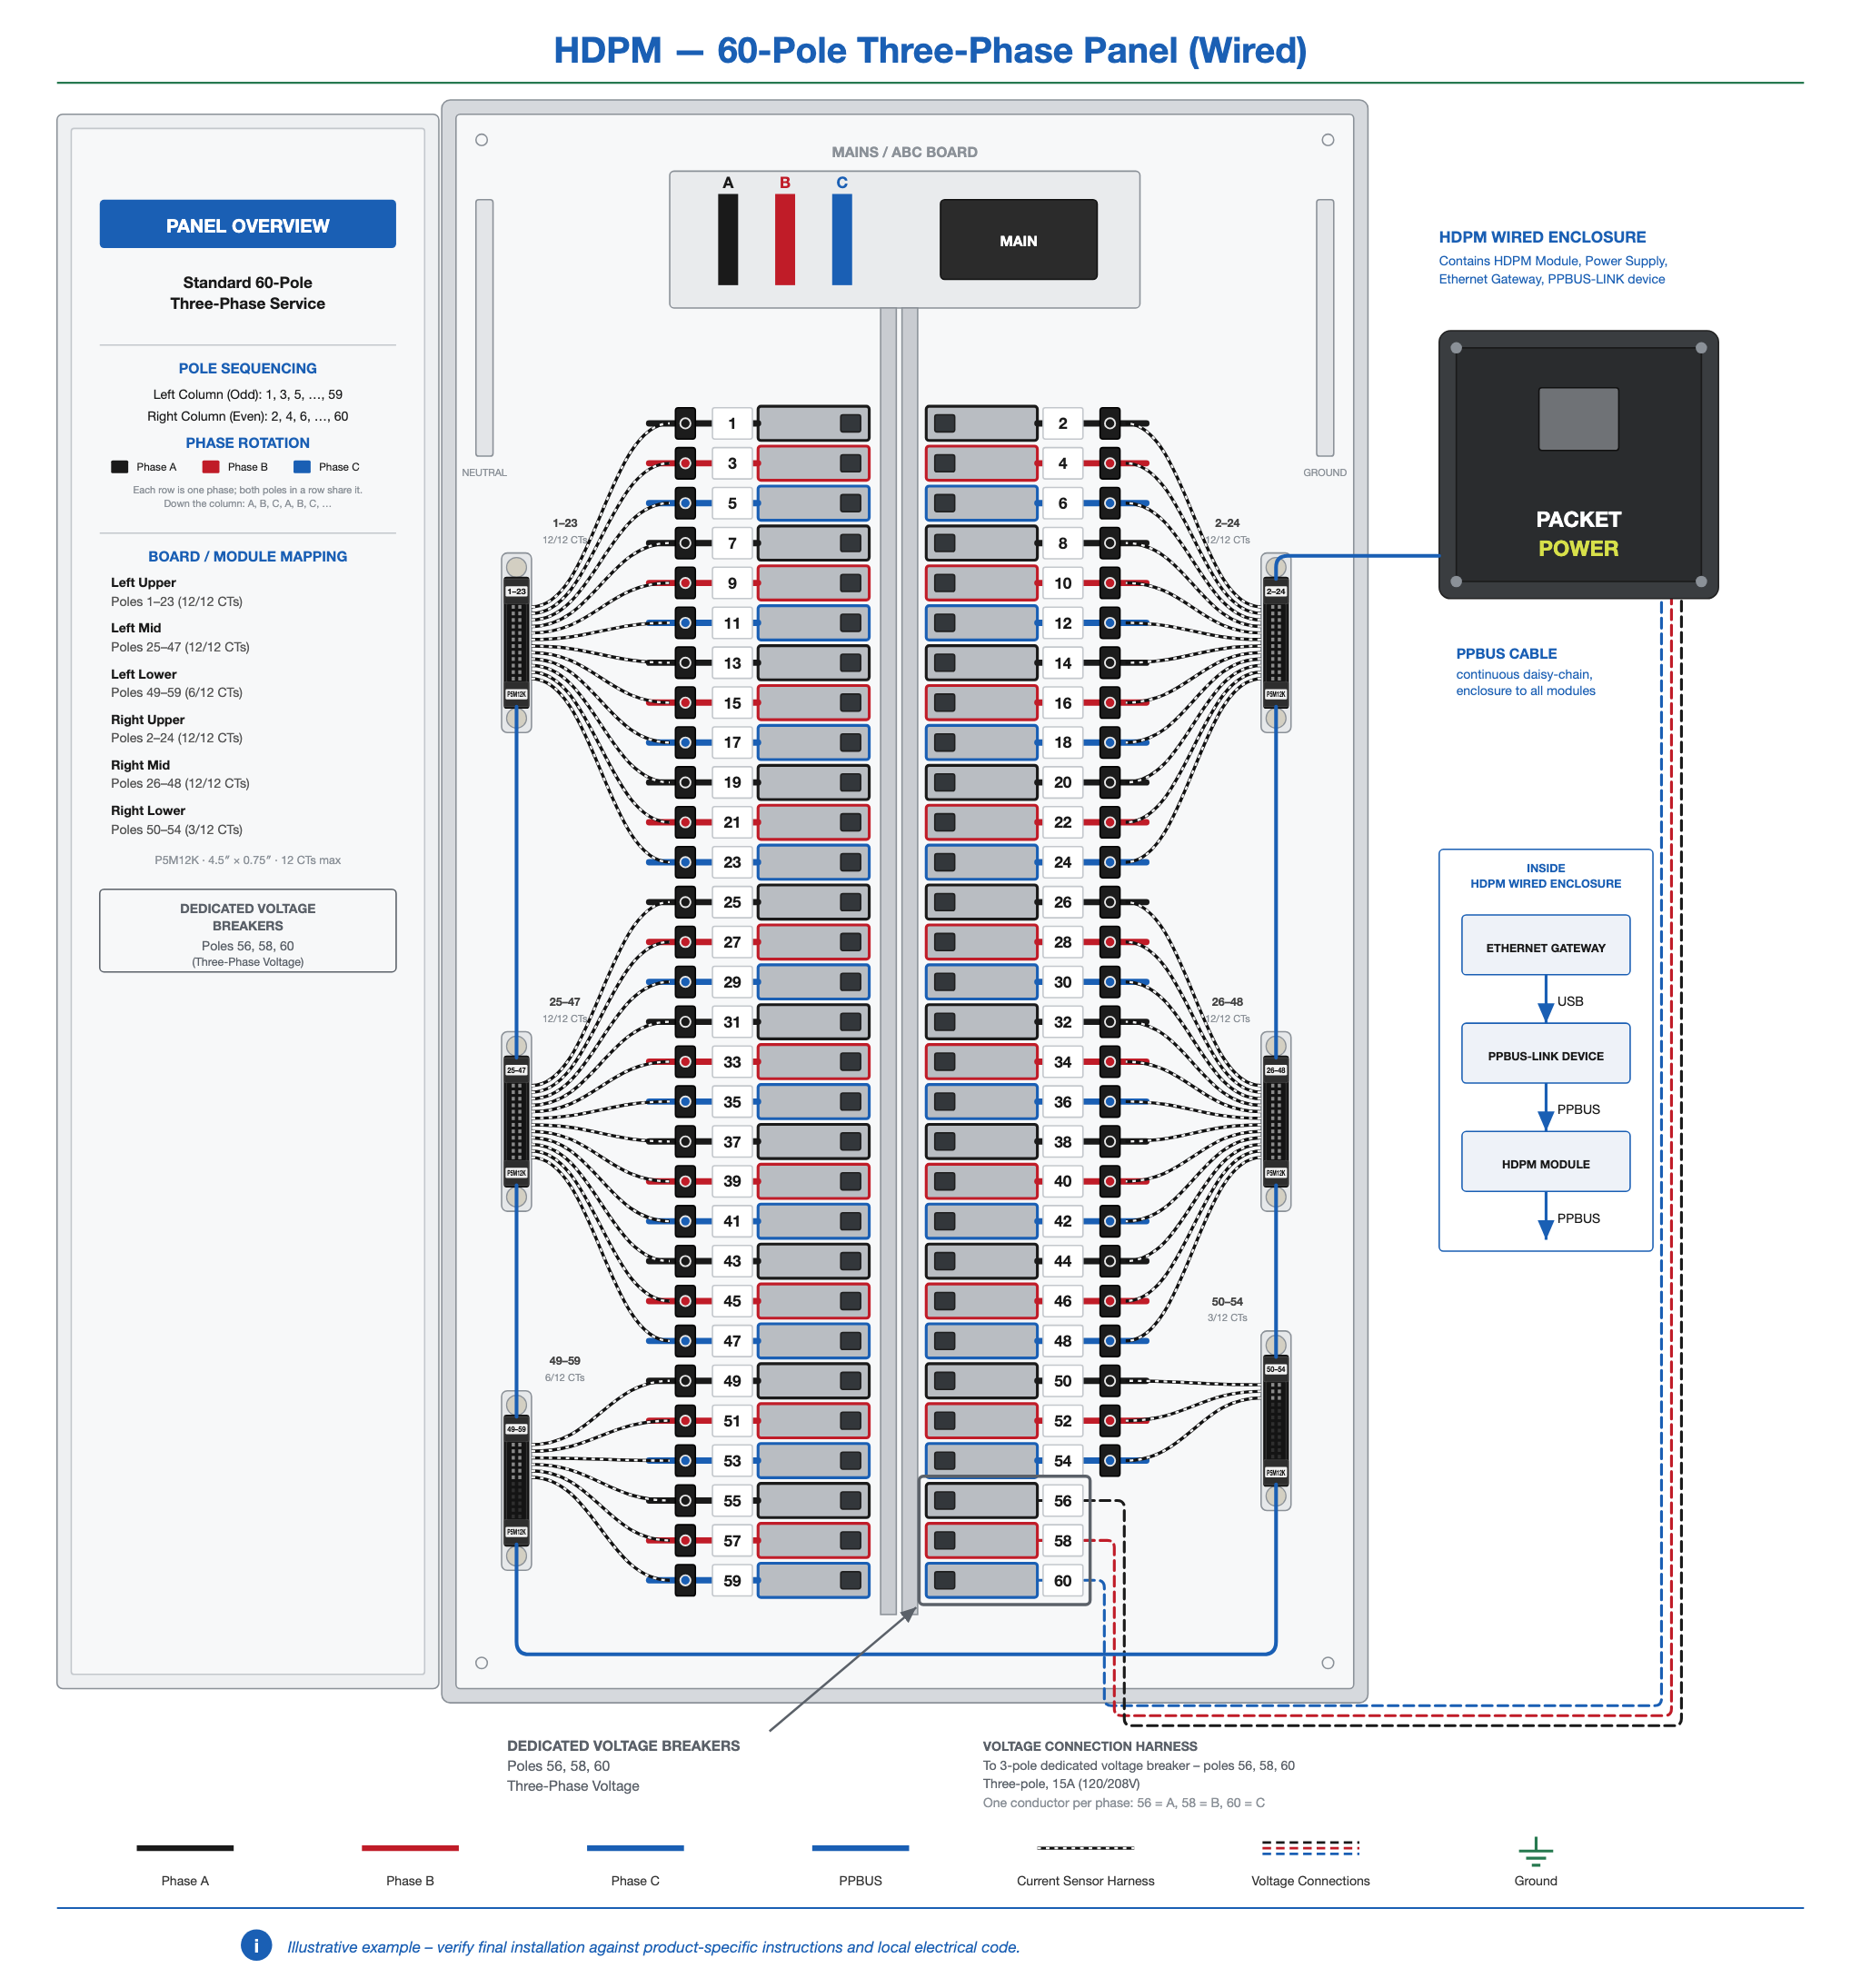
Task: Click the MAINS / ABC BOARD label
Action: (x=904, y=152)
